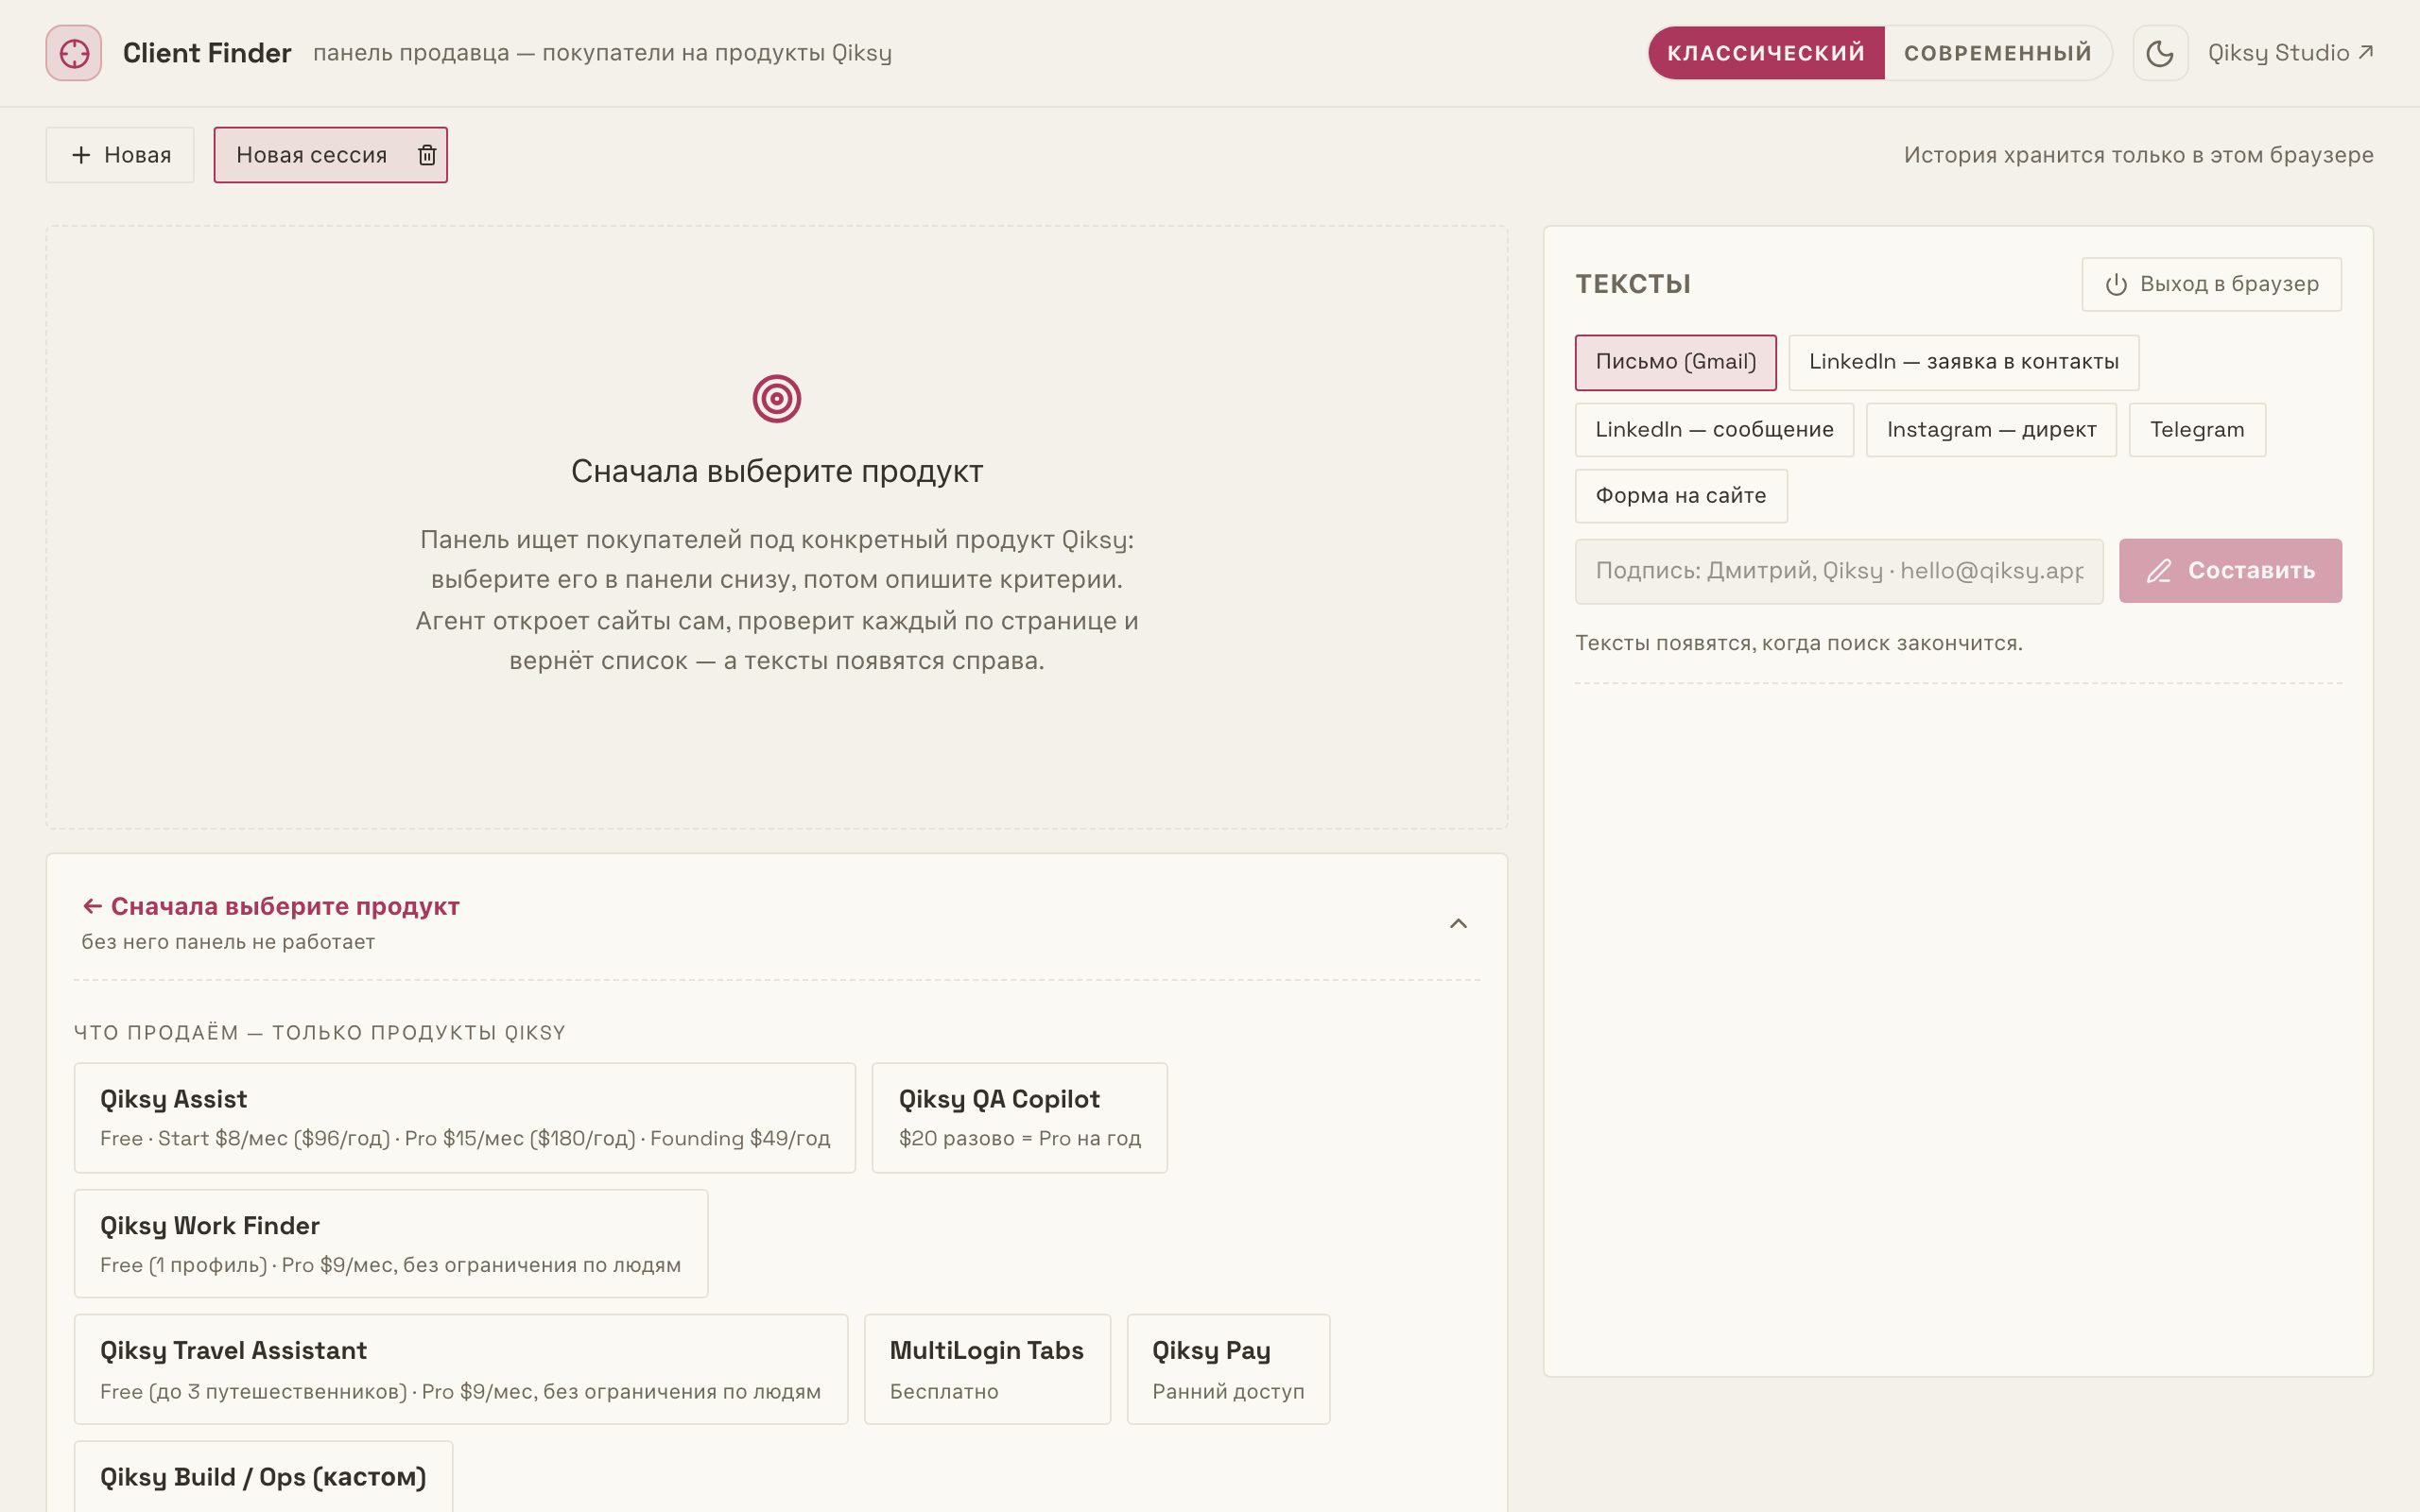Click the История хранится только в этом браузере note
The width and height of the screenshot is (2420, 1512).
tap(2138, 155)
